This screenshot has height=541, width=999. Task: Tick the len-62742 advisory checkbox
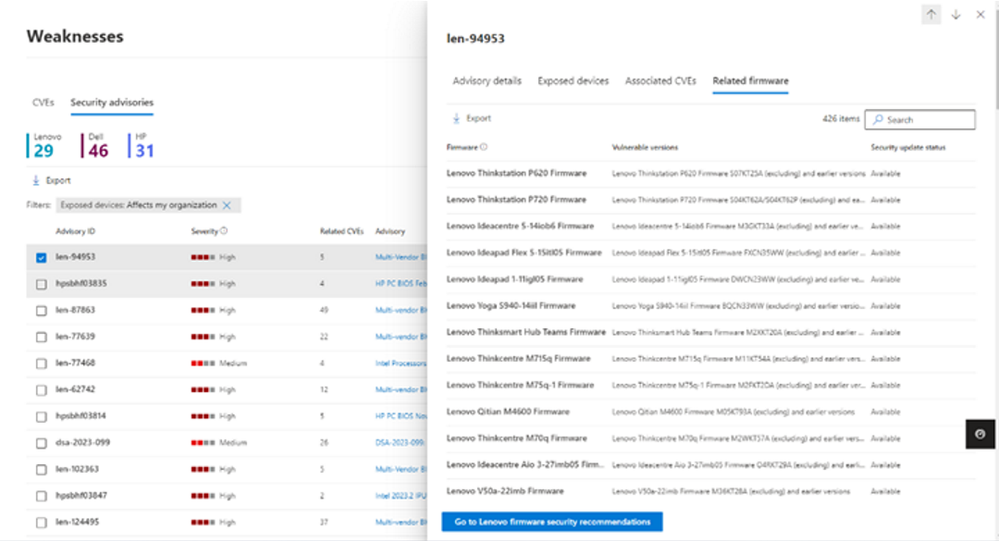(41, 390)
